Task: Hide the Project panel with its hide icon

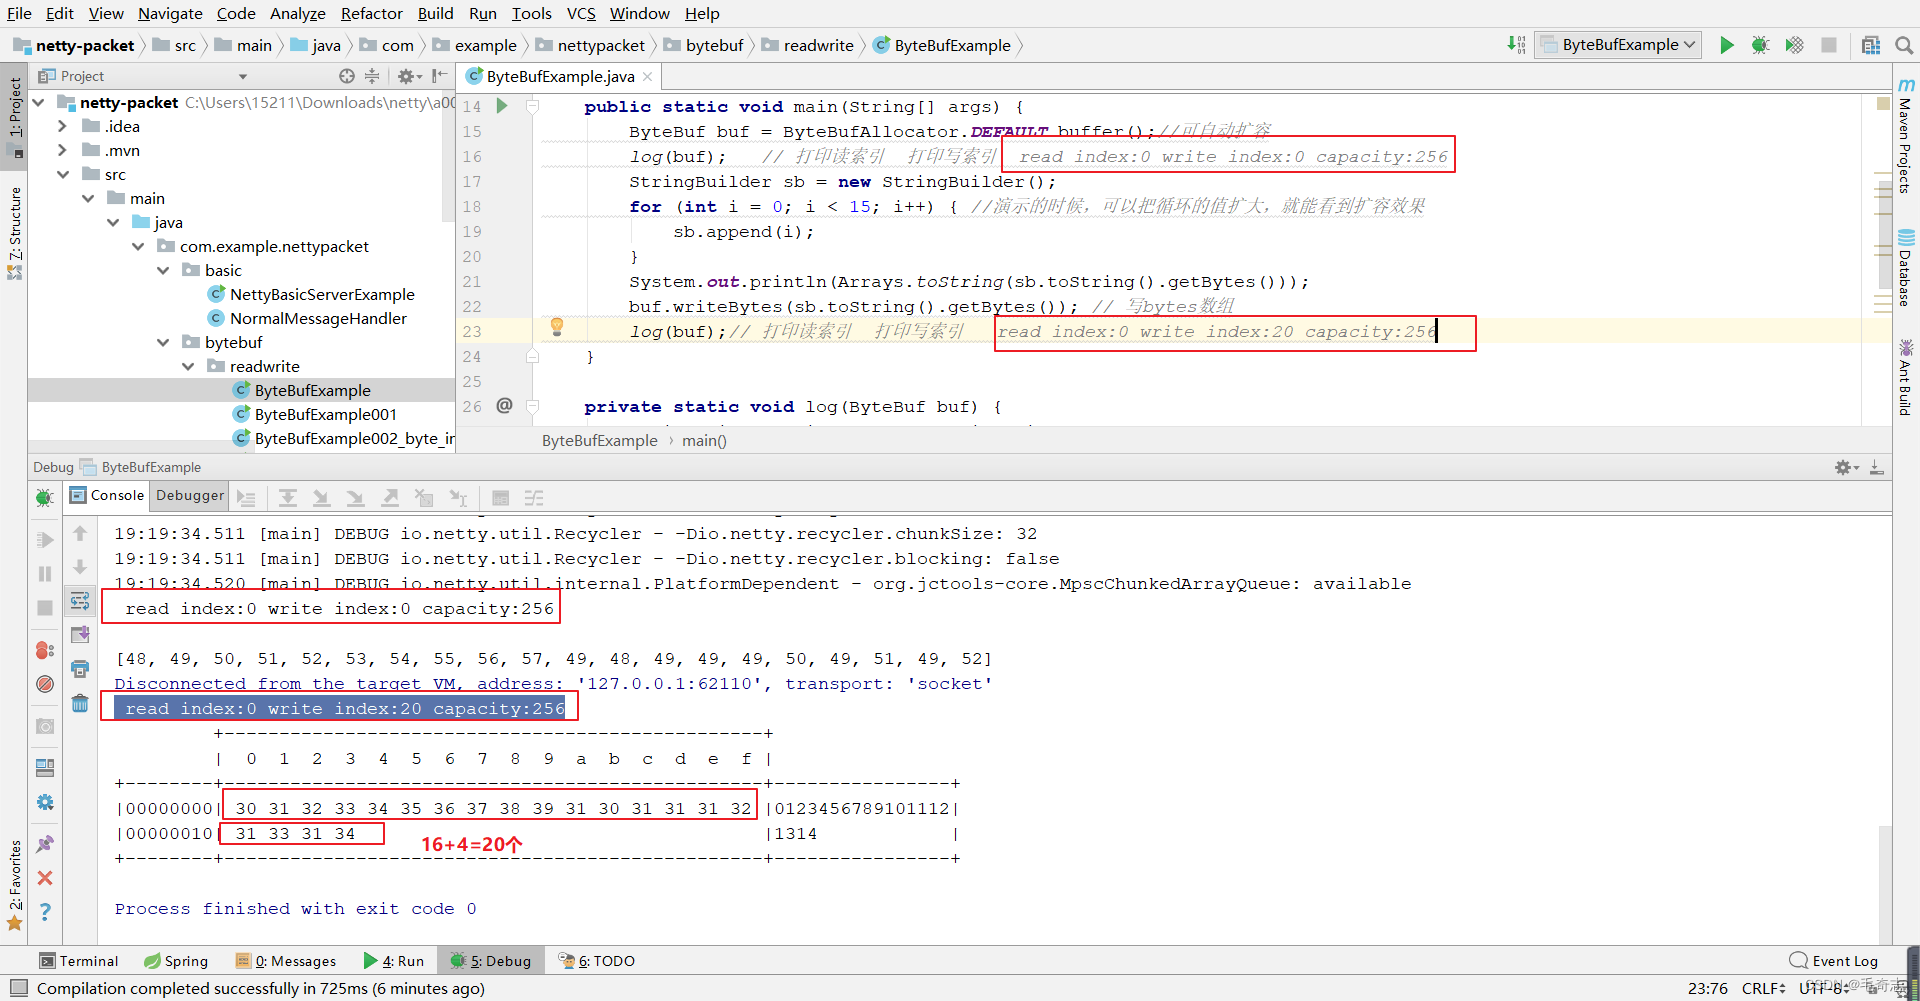Action: [439, 76]
